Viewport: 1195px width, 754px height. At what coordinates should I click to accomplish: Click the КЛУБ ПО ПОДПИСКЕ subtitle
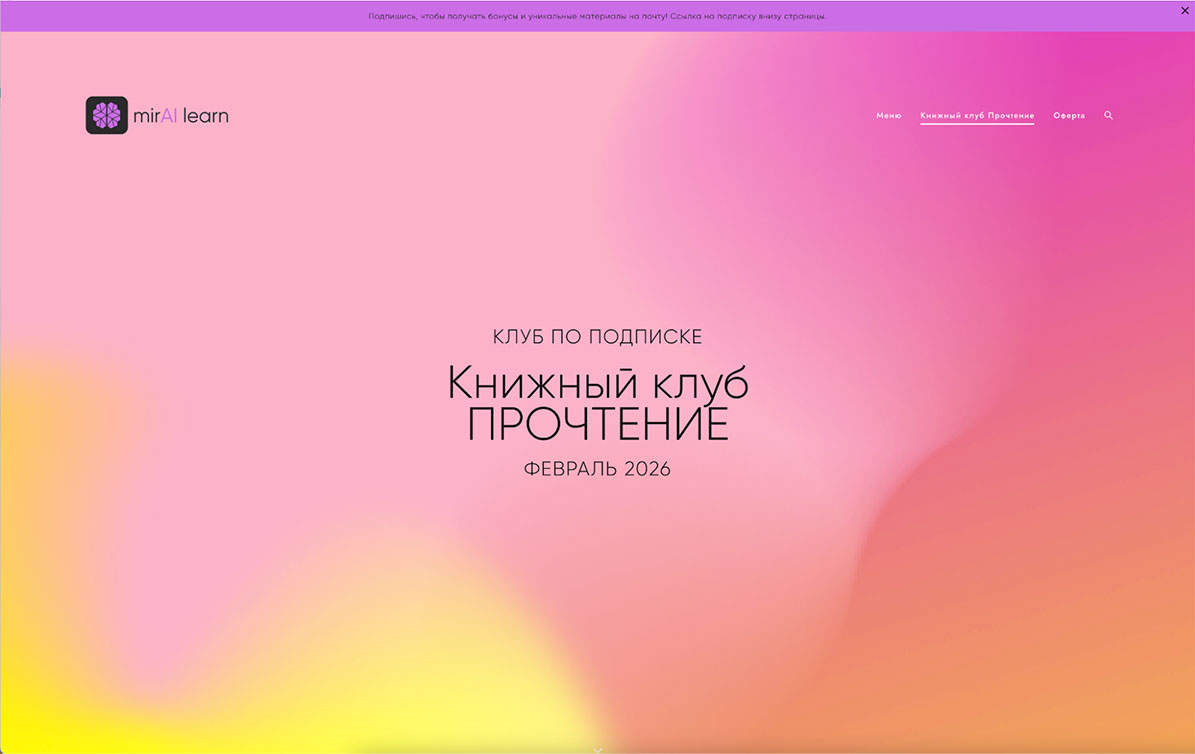[x=597, y=337]
